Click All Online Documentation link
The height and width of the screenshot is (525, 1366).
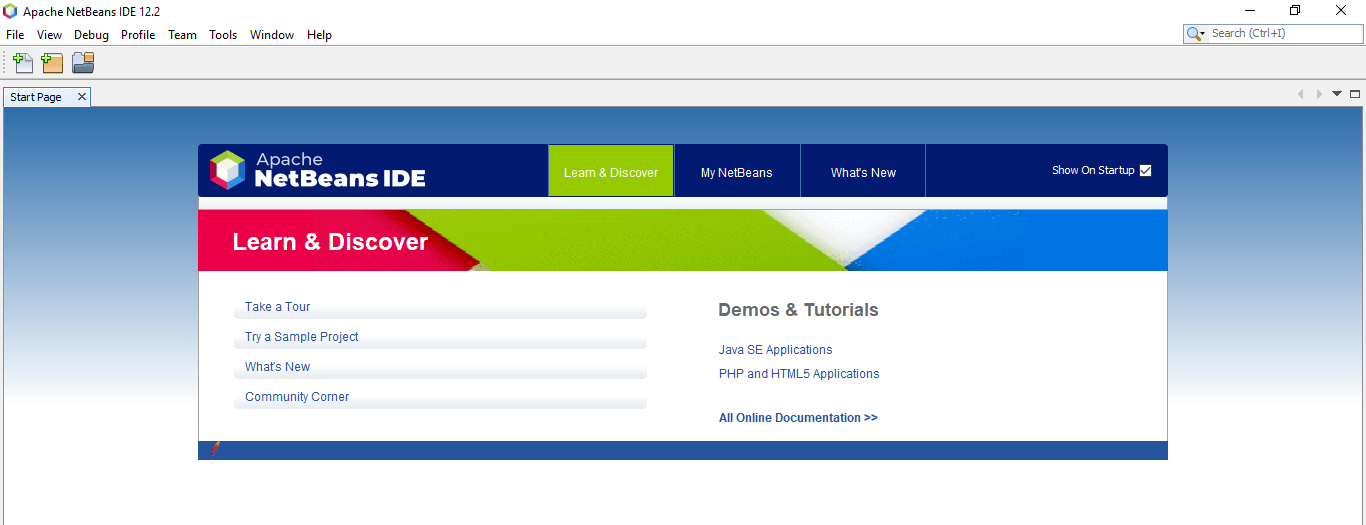(798, 418)
